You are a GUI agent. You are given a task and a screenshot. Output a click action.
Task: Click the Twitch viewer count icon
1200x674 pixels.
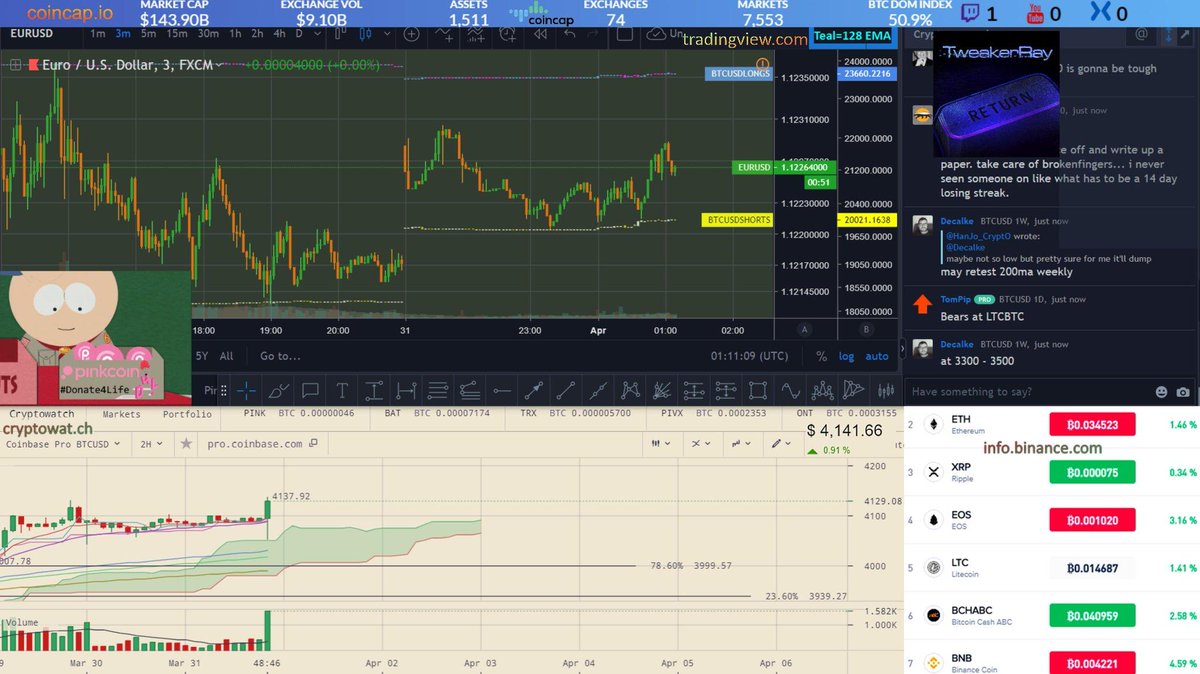[972, 13]
